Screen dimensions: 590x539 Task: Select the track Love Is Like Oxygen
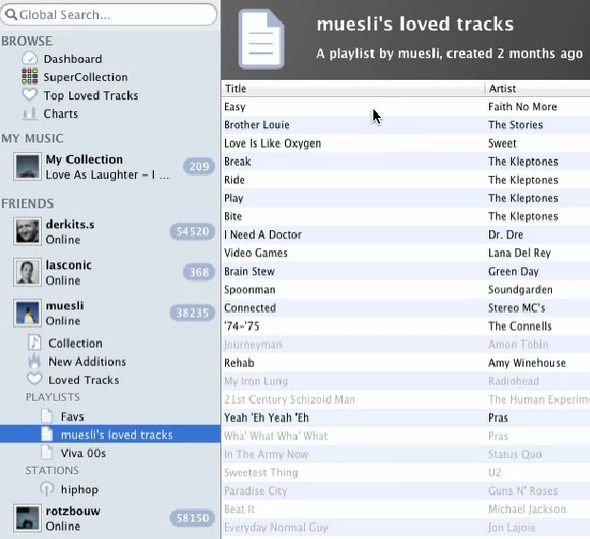[x=272, y=144]
